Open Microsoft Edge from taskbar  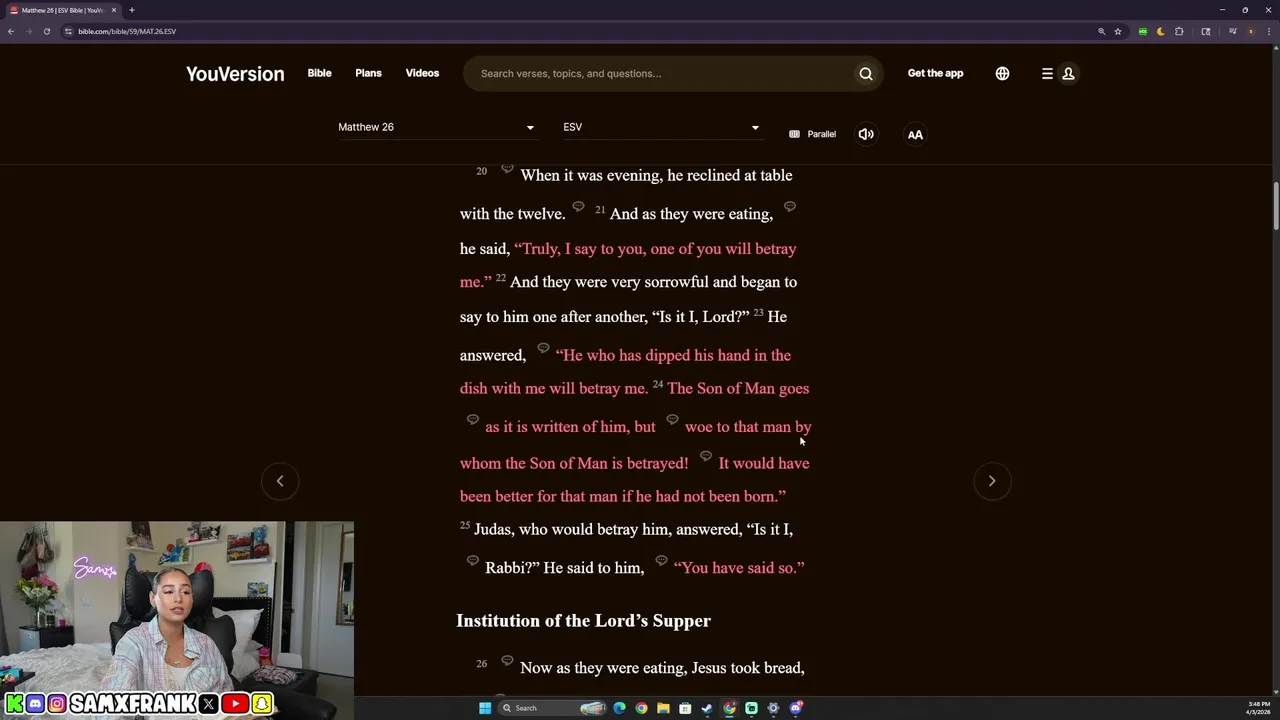(x=620, y=708)
